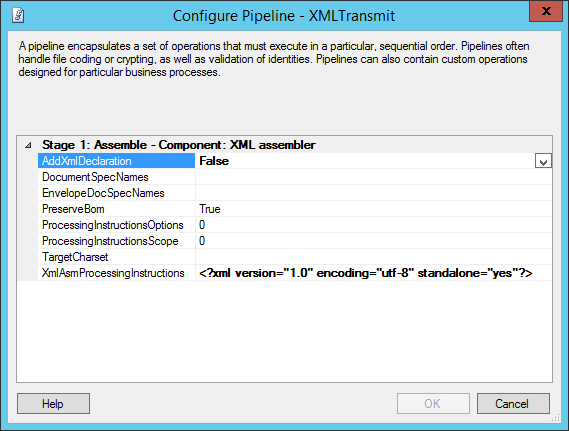Cancel the pipeline configuration dialog
This screenshot has width=569, height=431.
click(x=513, y=403)
